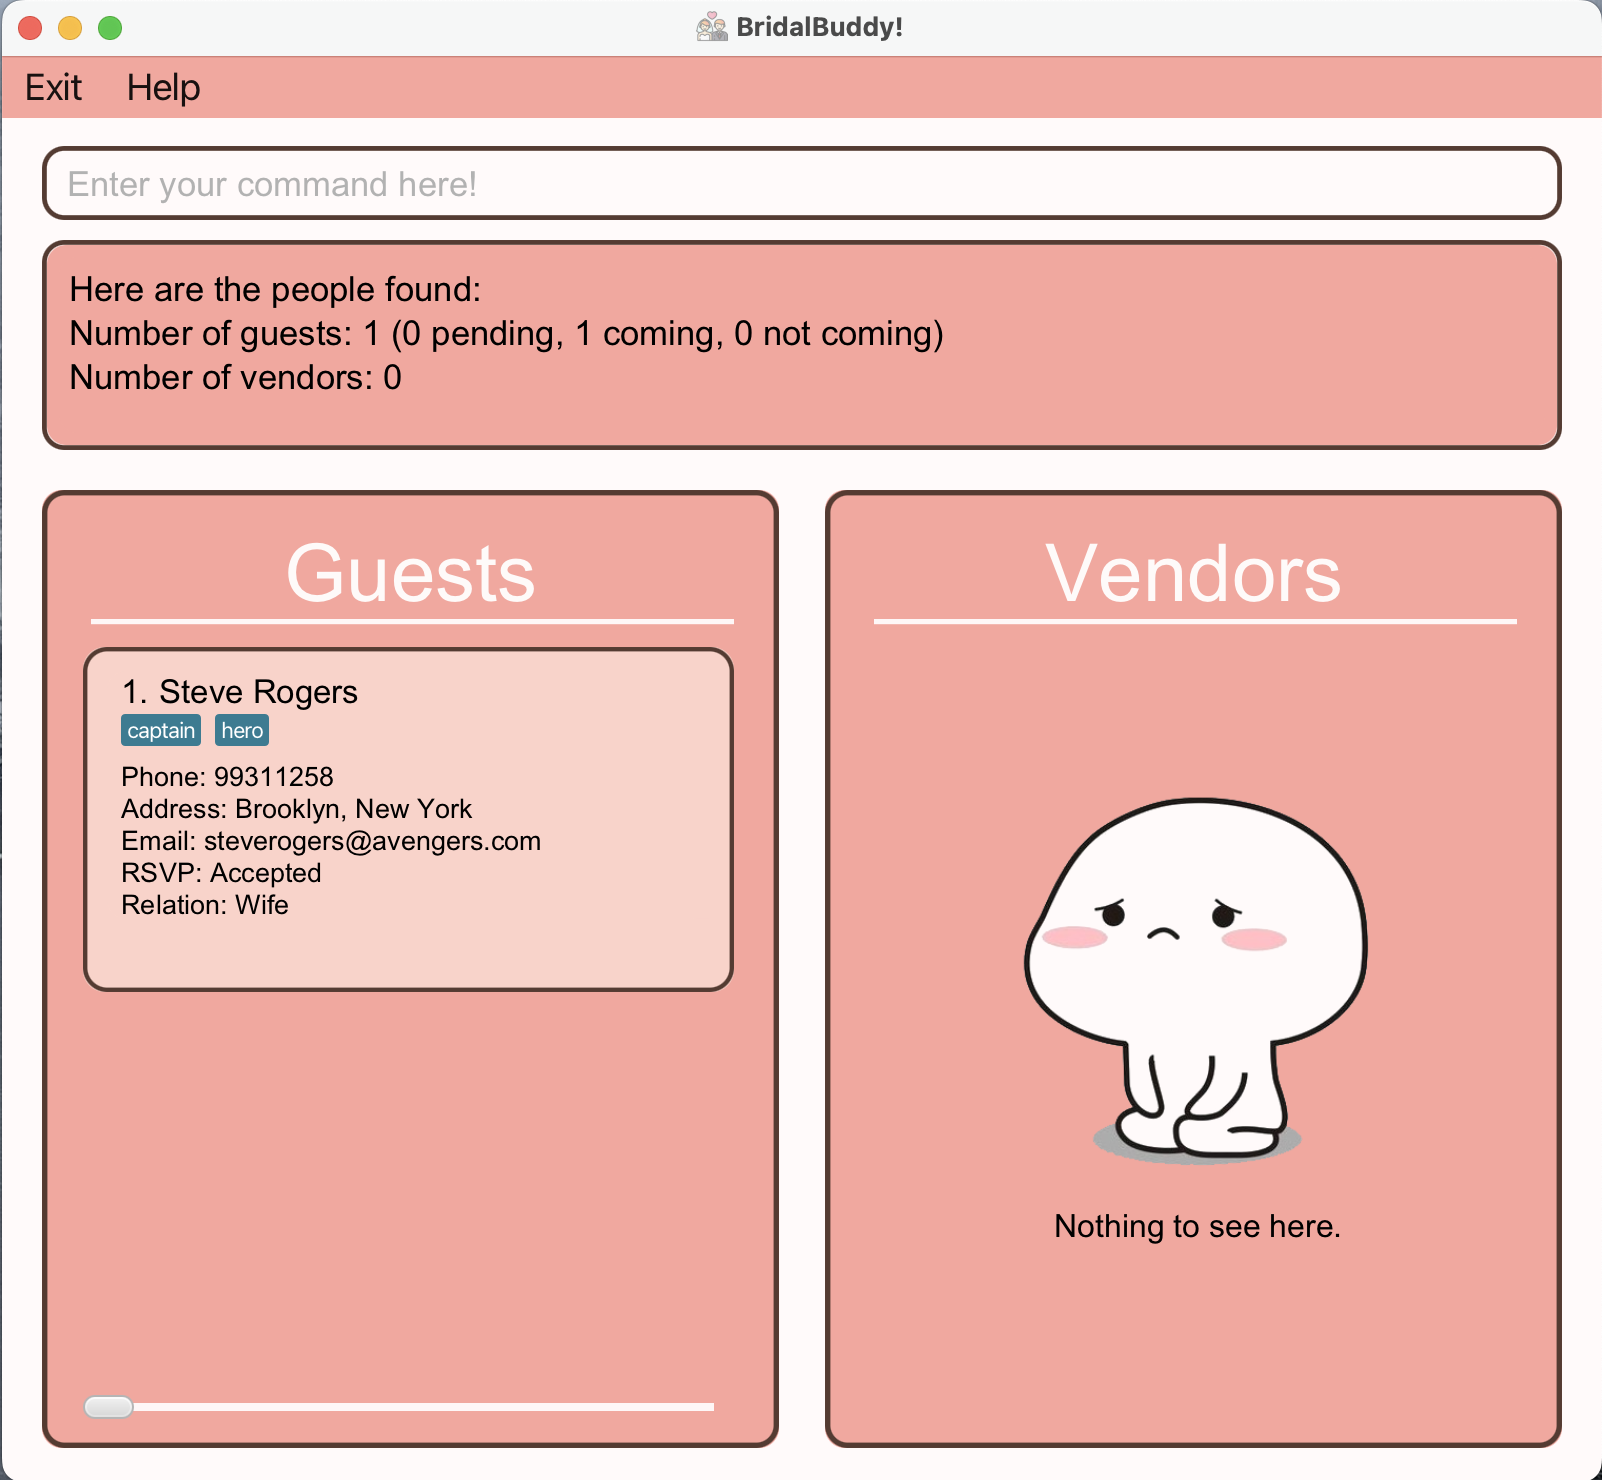Screen dimensions: 1602x1480
Task: Click the sad mascot image in Vendors
Action: 1196,981
